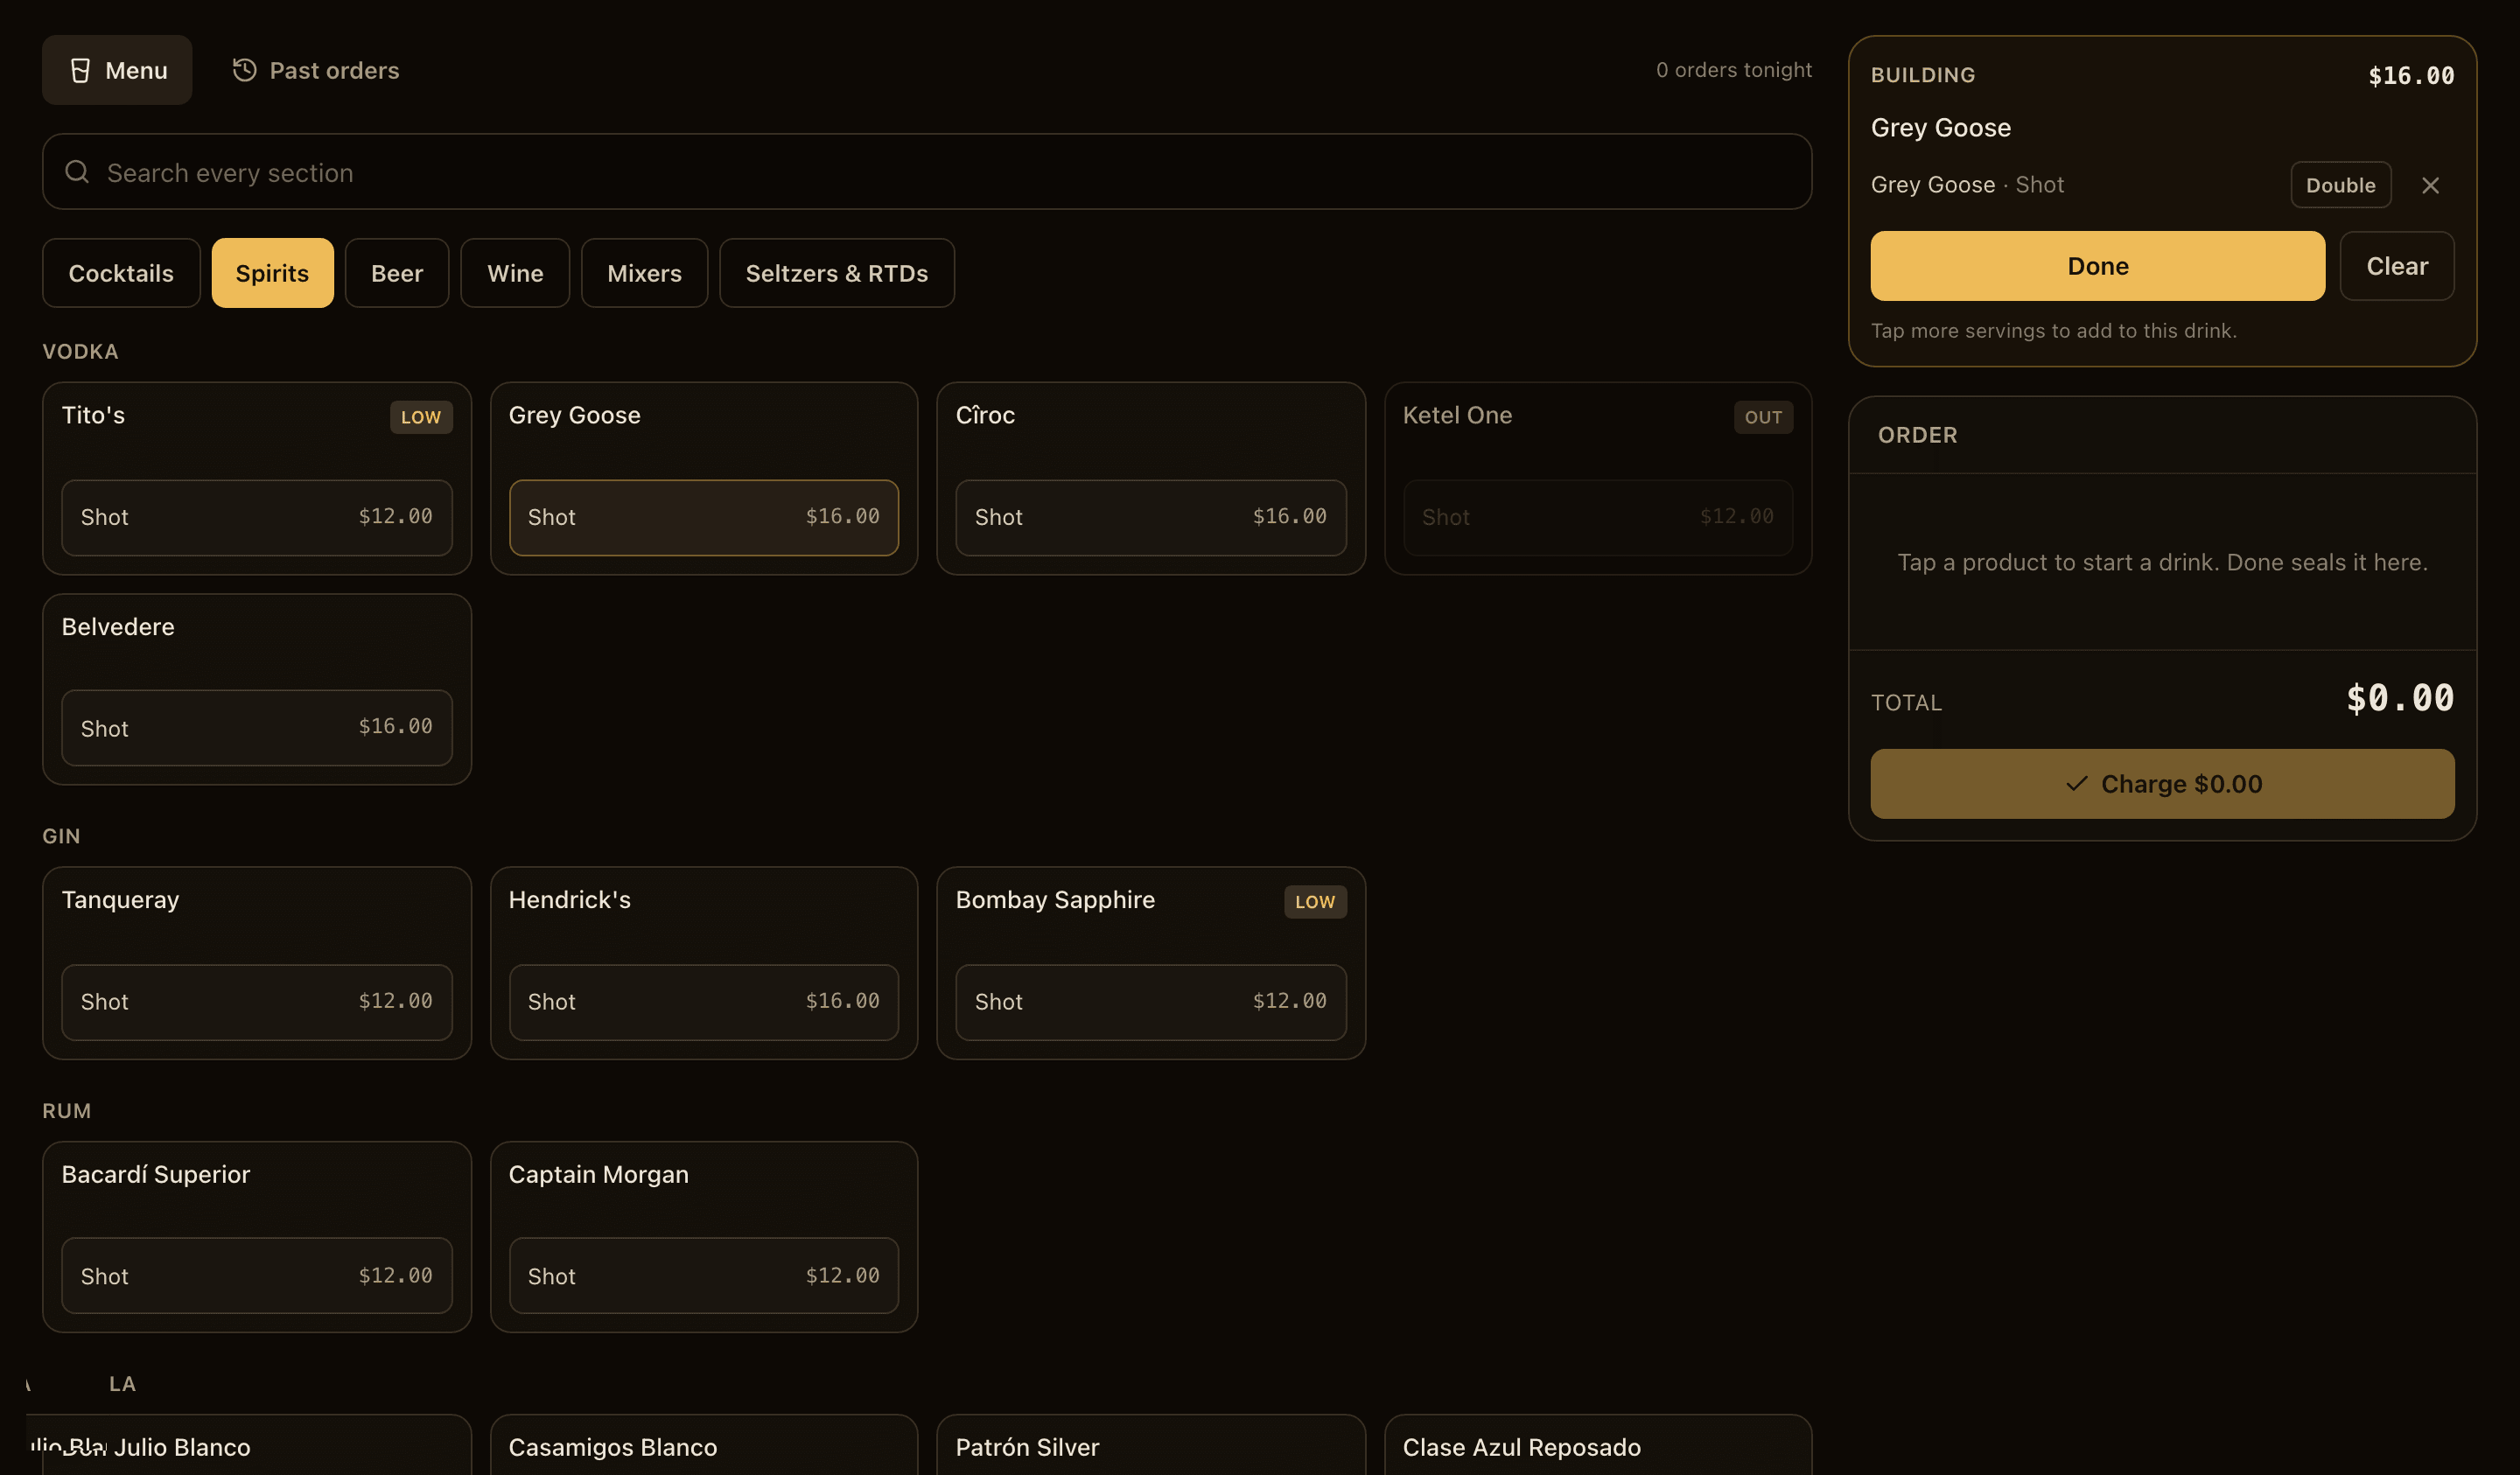The width and height of the screenshot is (2520, 1475).
Task: Click the Casamigos Blanco card title
Action: (613, 1447)
